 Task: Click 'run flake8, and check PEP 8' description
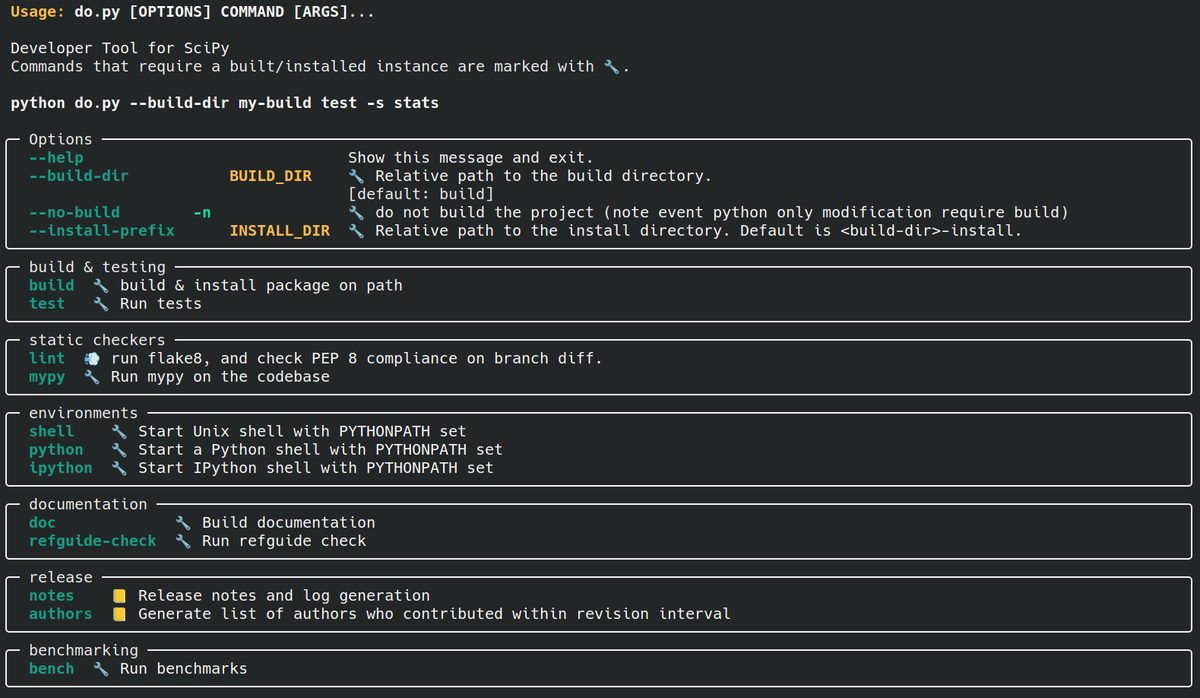click(357, 358)
